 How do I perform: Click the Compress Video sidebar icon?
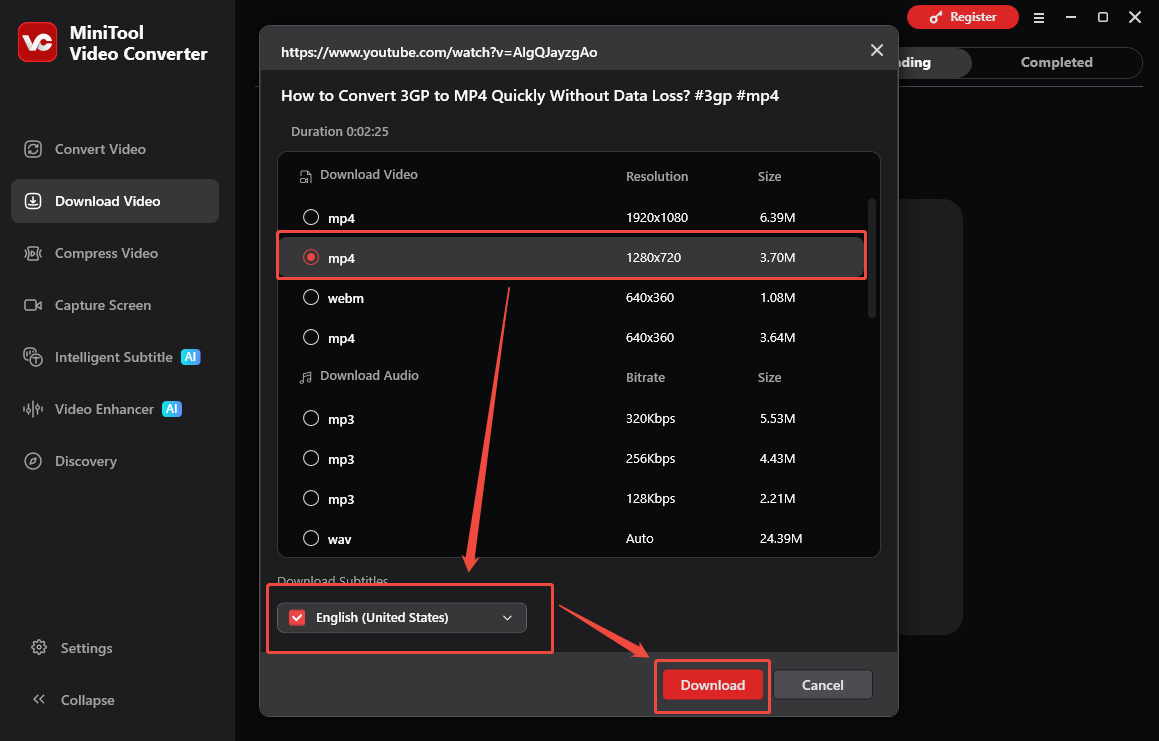pyautogui.click(x=33, y=254)
